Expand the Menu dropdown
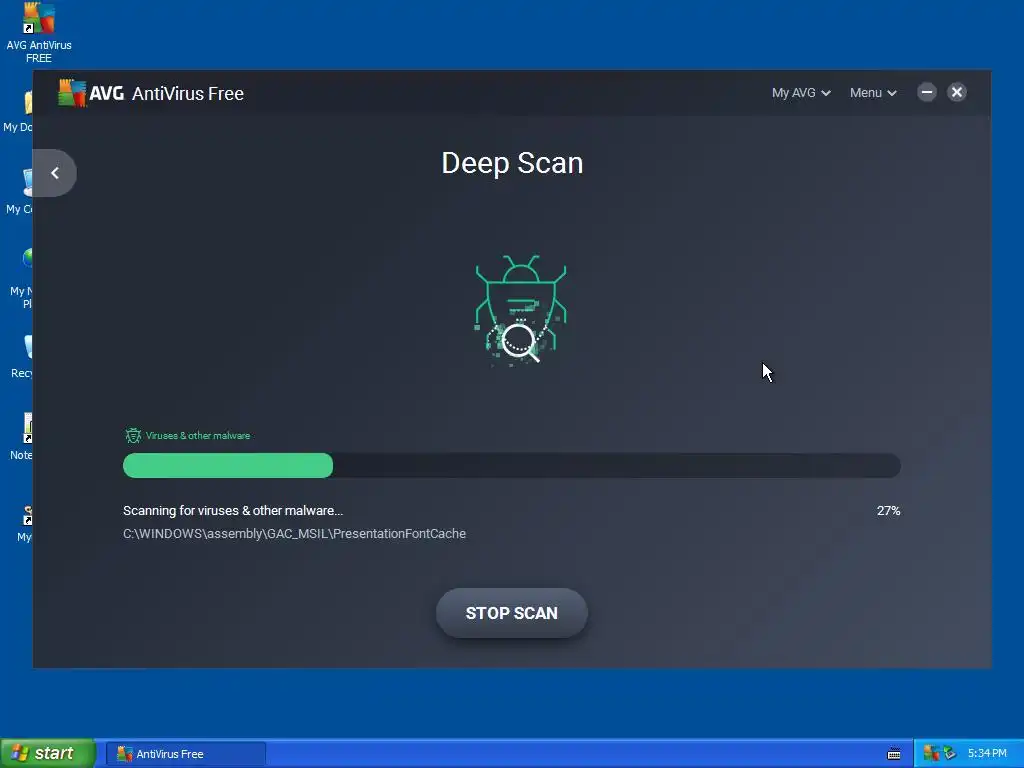The height and width of the screenshot is (768, 1024). (x=872, y=93)
